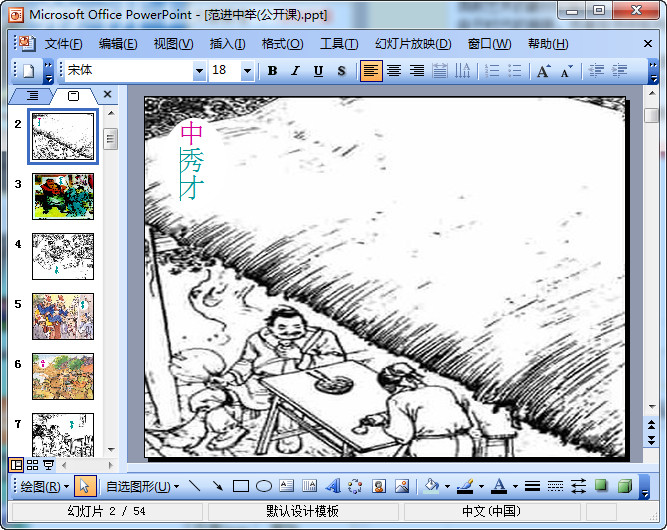The height and width of the screenshot is (530, 667).
Task: Start slide show from current slide icon
Action: (48, 465)
